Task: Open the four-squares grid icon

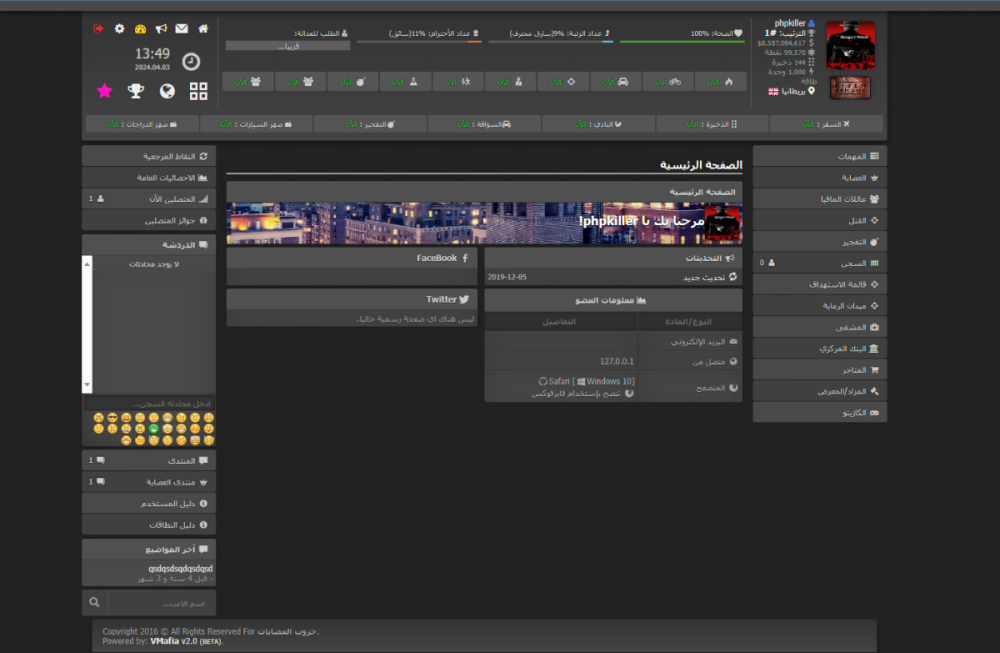Action: (x=198, y=91)
